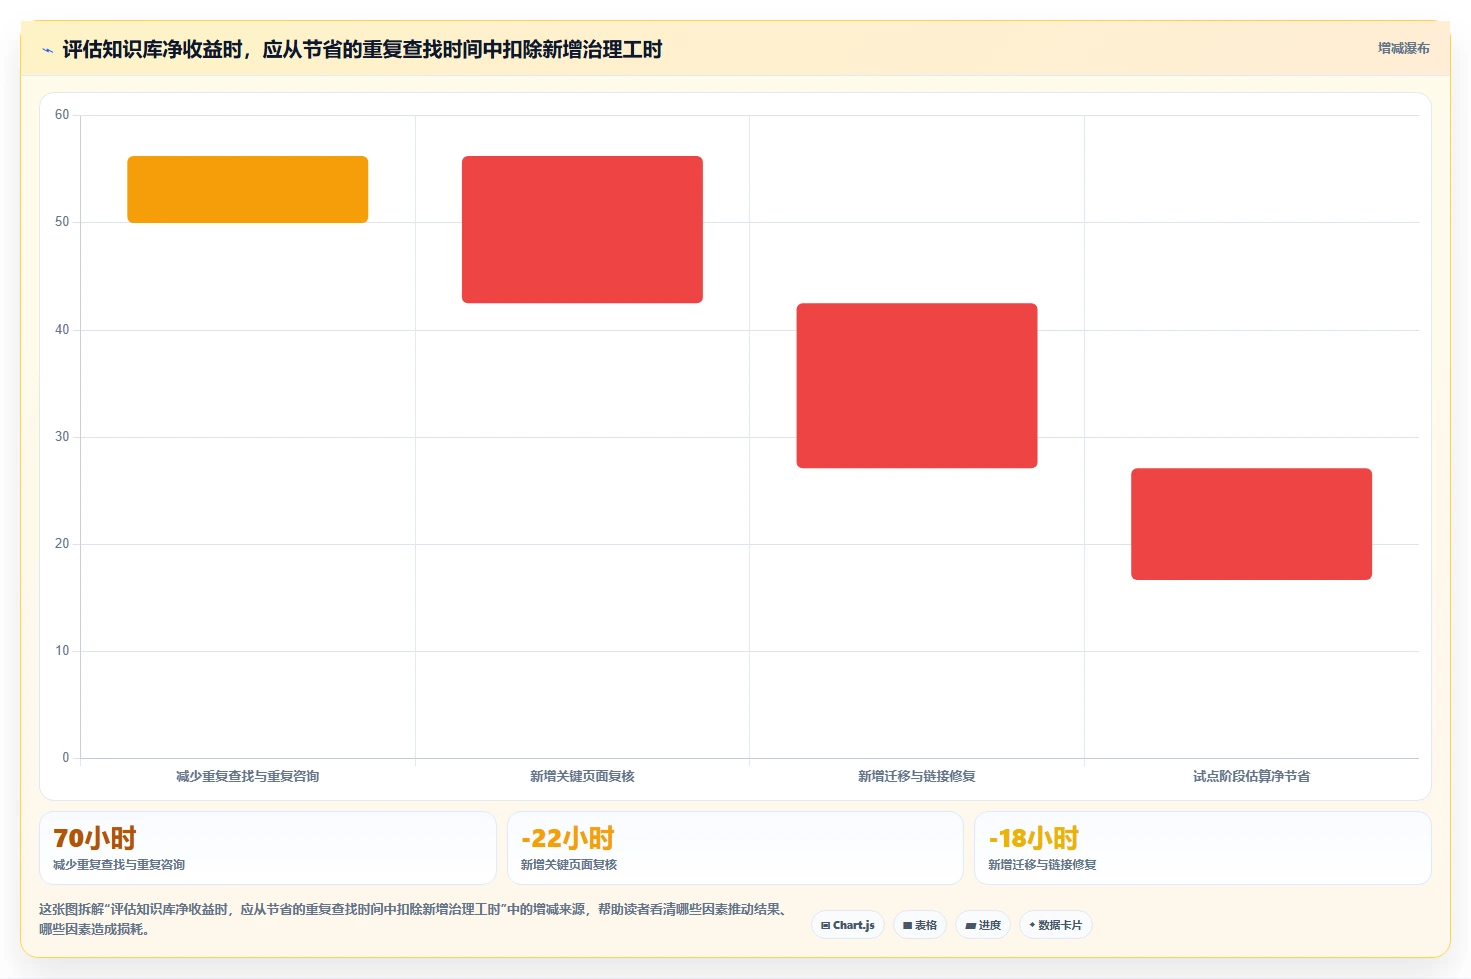The image size is (1471, 979).
Task: Click the y-axis value 40
Action: point(62,330)
